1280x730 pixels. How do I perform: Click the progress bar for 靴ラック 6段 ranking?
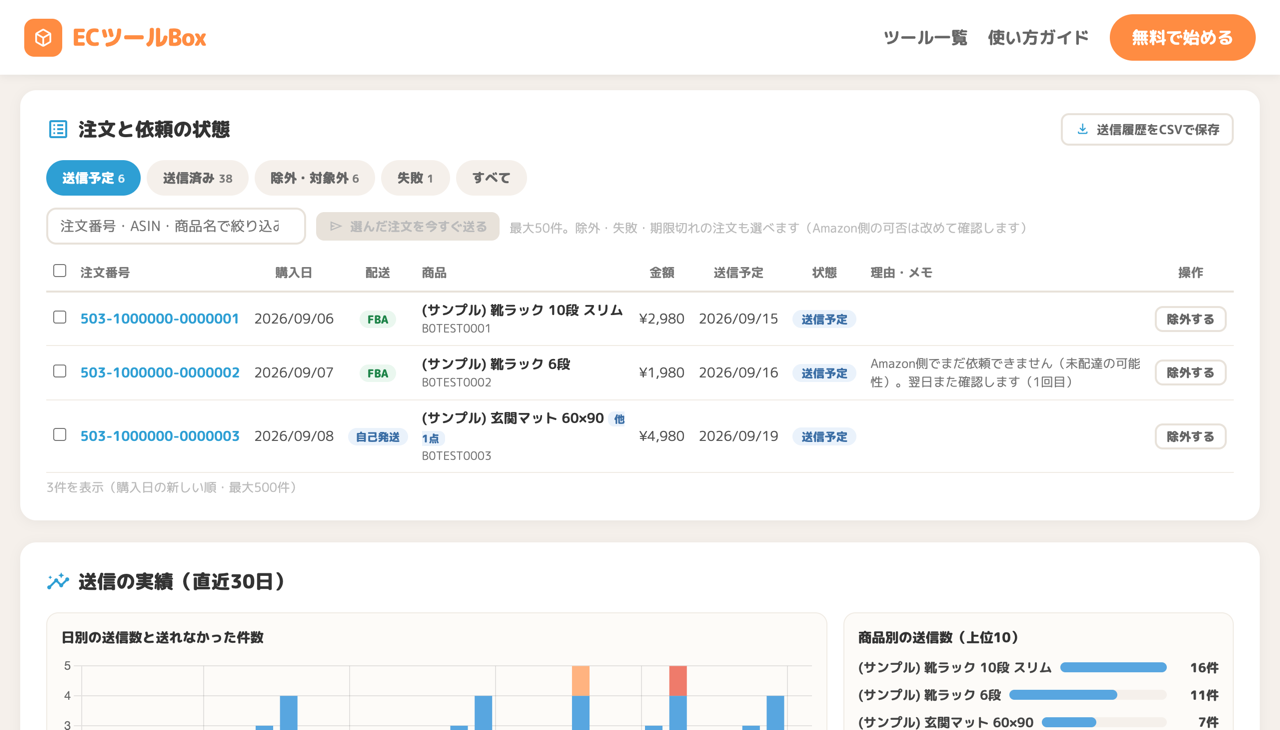point(1088,695)
